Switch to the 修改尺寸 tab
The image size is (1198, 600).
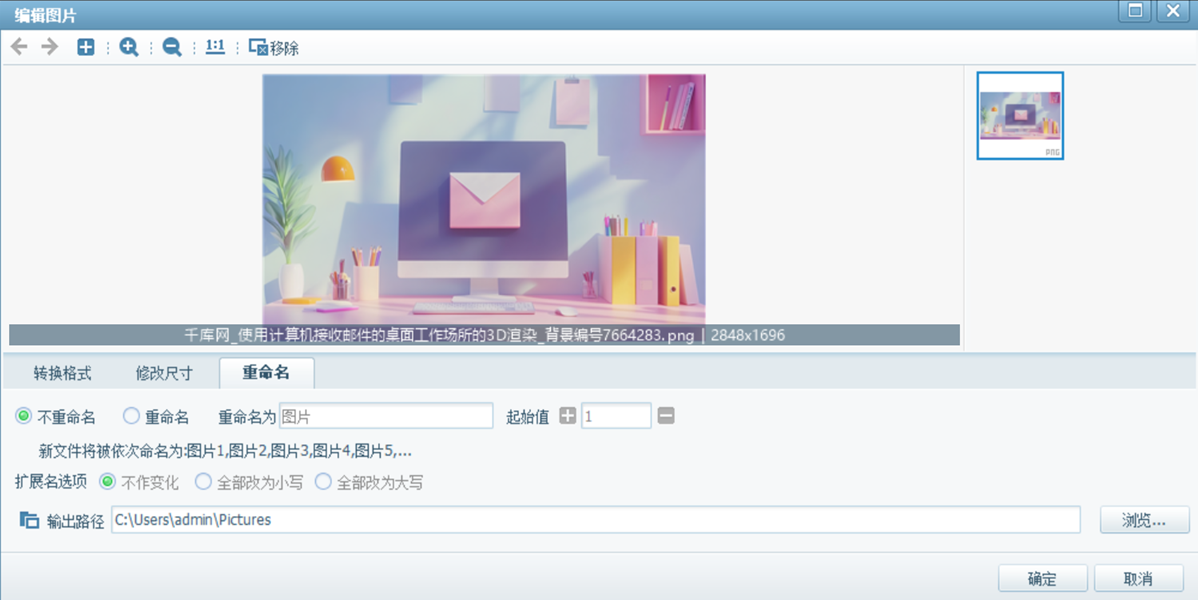click(x=164, y=373)
